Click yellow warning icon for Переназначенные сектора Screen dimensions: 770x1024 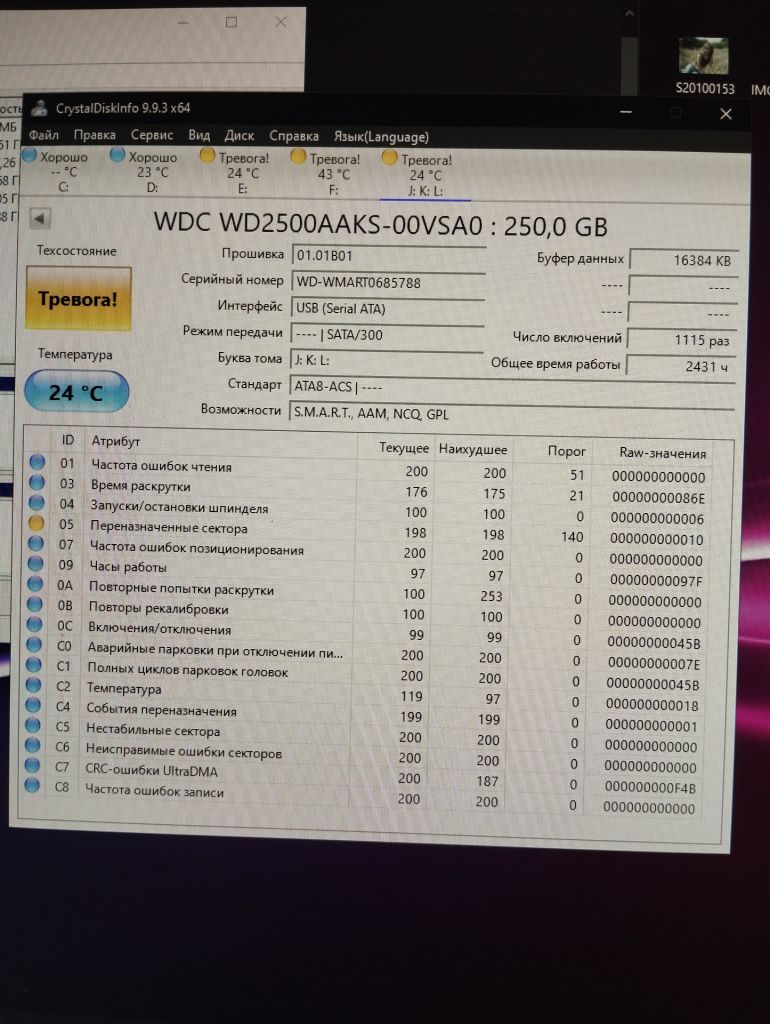37,523
